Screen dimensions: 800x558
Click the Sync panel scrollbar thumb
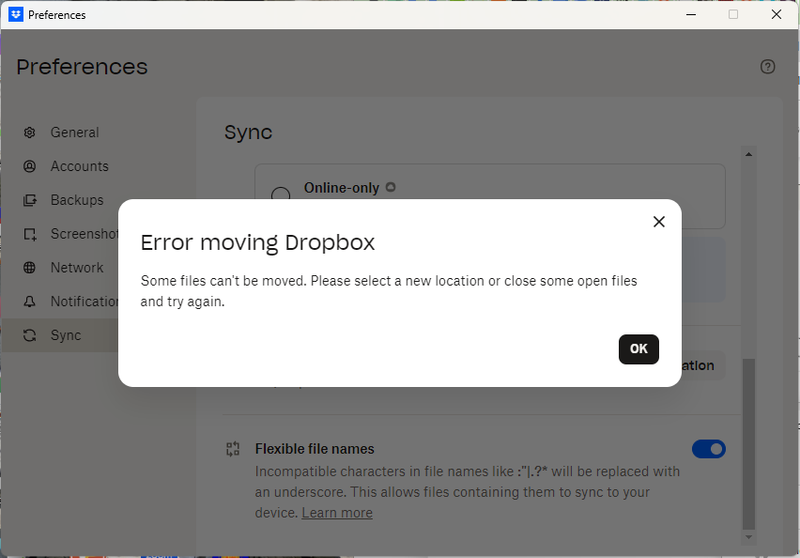coord(748,444)
